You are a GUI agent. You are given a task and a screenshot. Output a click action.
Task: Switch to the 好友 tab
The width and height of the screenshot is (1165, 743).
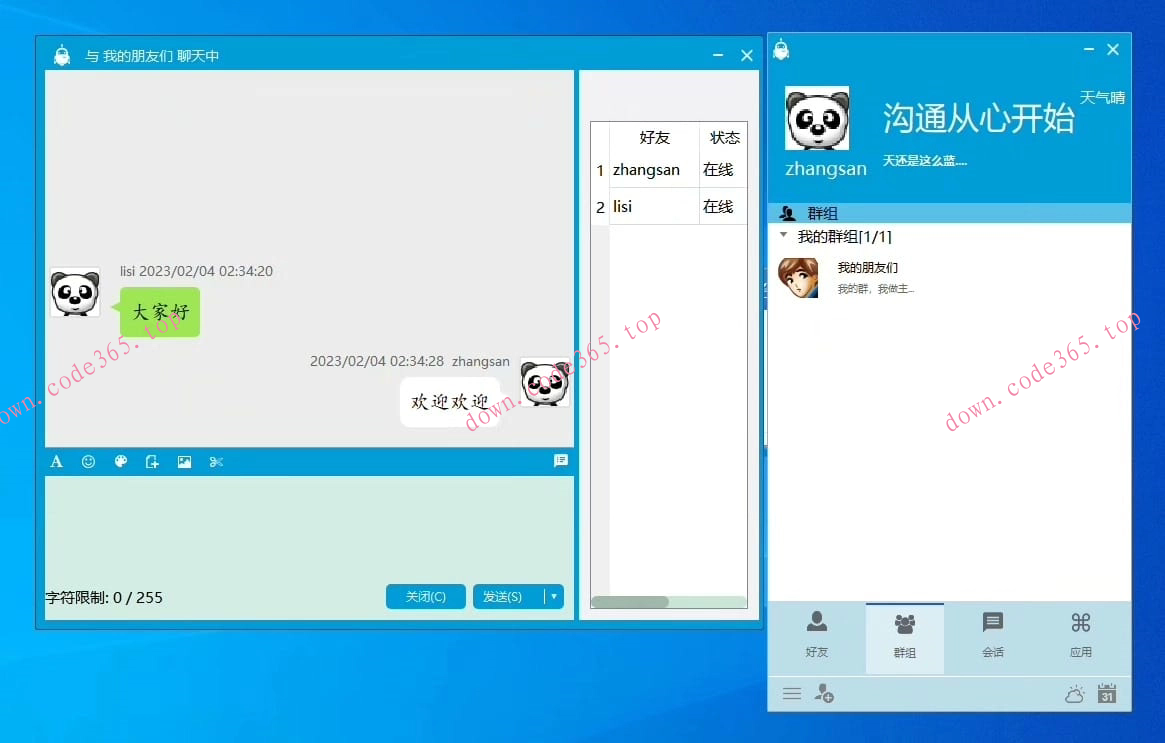coord(816,637)
